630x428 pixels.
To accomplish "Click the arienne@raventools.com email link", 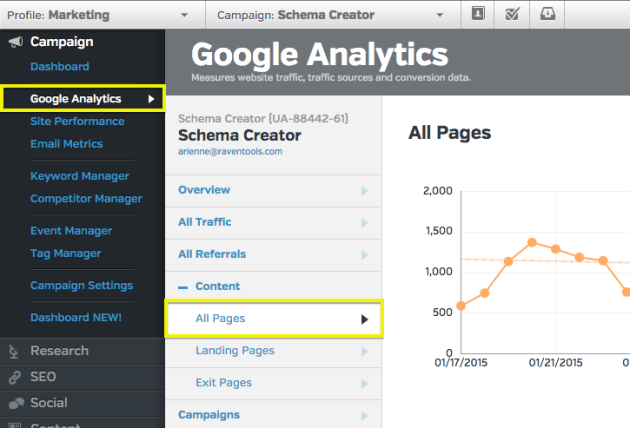I will 230,152.
